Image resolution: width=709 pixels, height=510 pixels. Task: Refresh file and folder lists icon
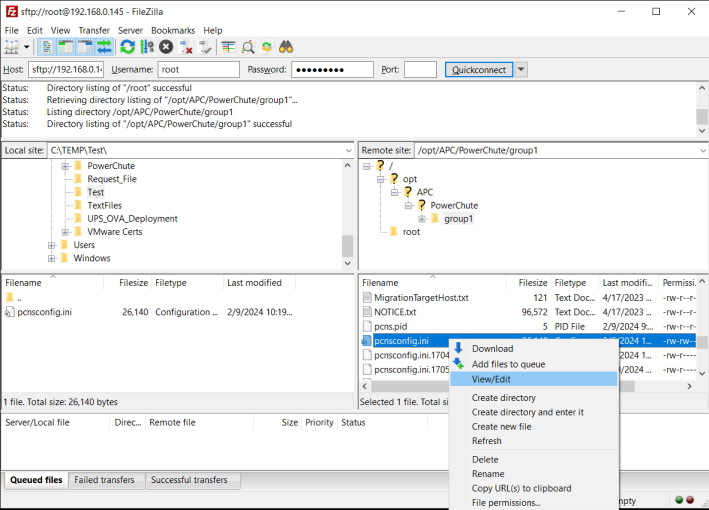[x=128, y=47]
